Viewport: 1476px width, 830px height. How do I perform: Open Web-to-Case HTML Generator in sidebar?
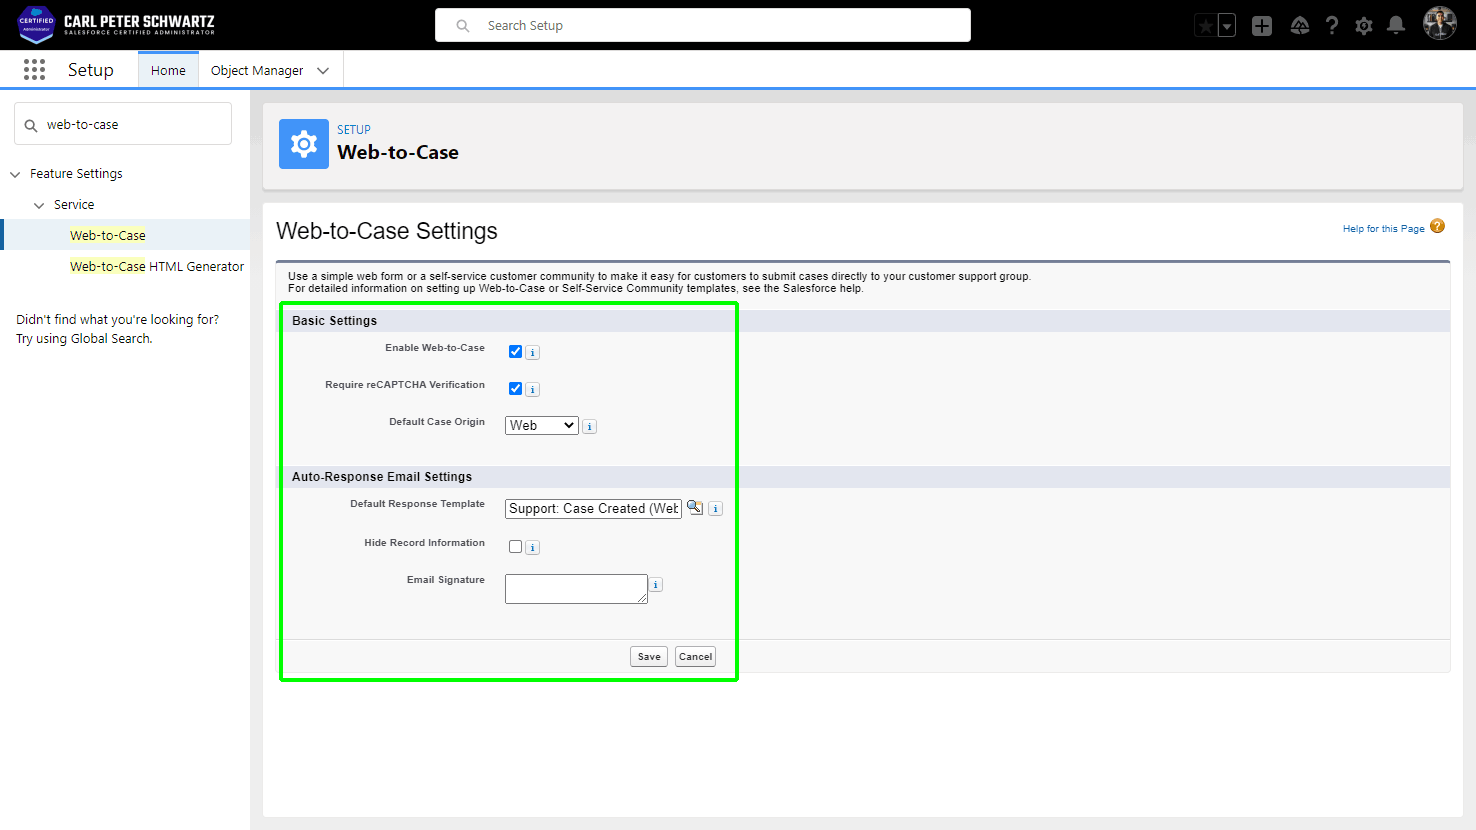[157, 266]
